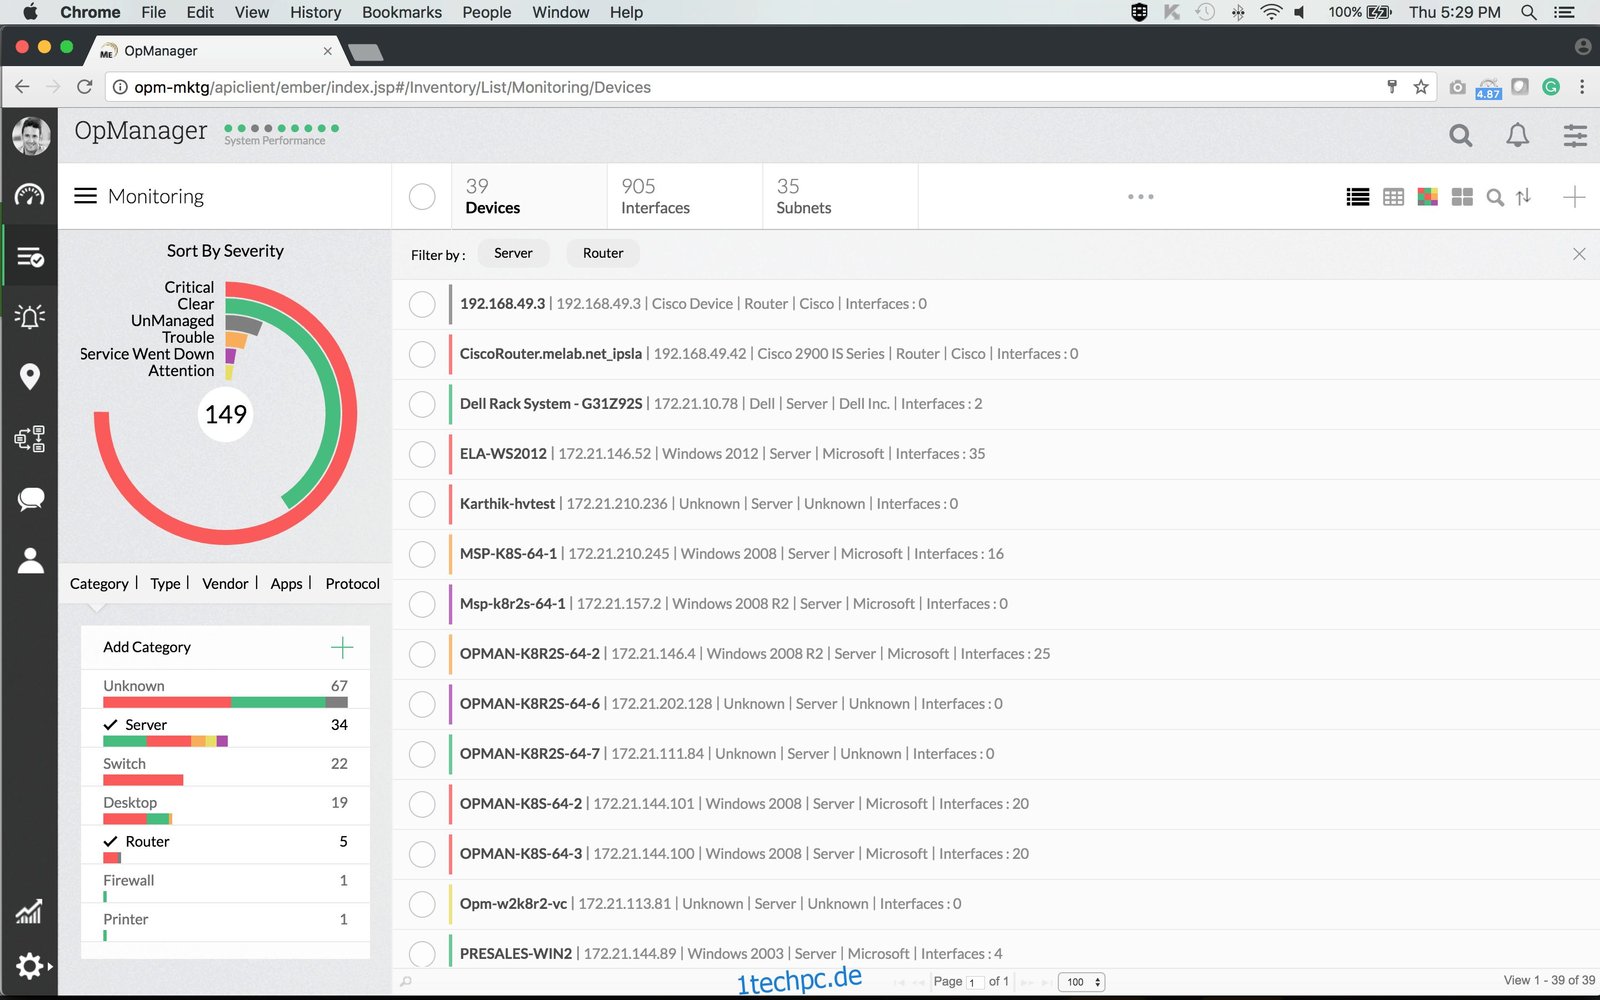
Task: Open the quick settings sliders icon
Action: click(x=1575, y=135)
